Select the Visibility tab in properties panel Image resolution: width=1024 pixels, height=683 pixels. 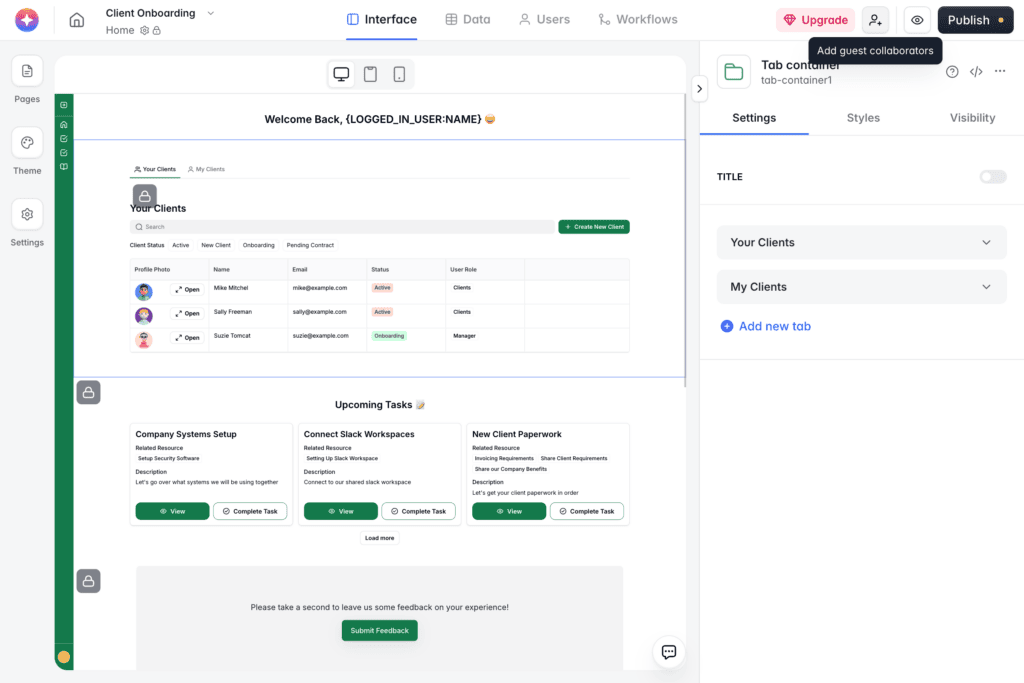click(x=972, y=118)
